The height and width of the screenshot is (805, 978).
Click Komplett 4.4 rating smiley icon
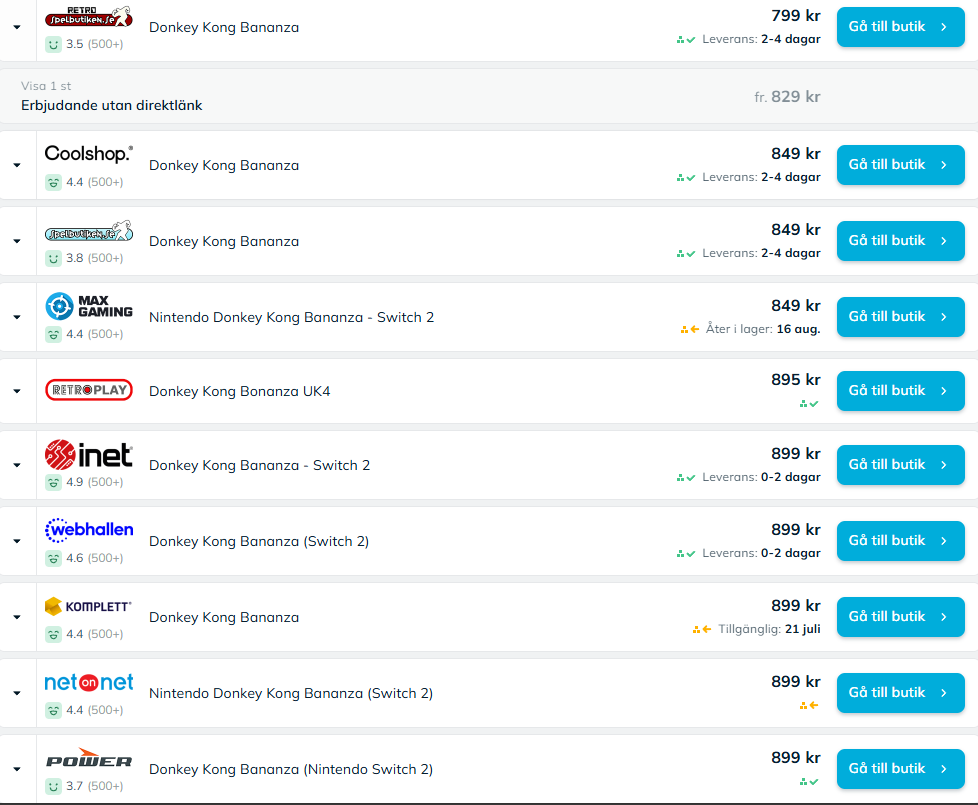(x=54, y=635)
